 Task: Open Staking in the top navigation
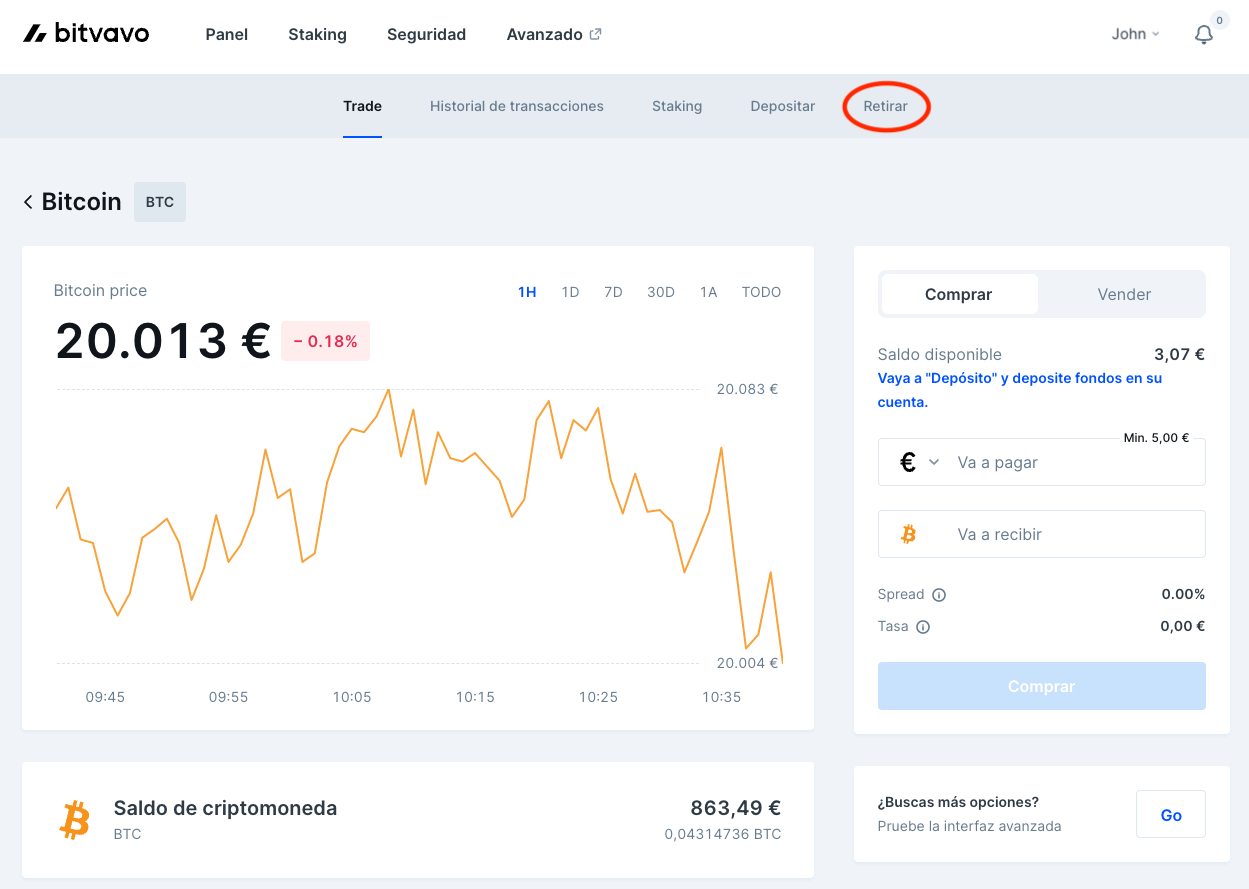pos(317,34)
